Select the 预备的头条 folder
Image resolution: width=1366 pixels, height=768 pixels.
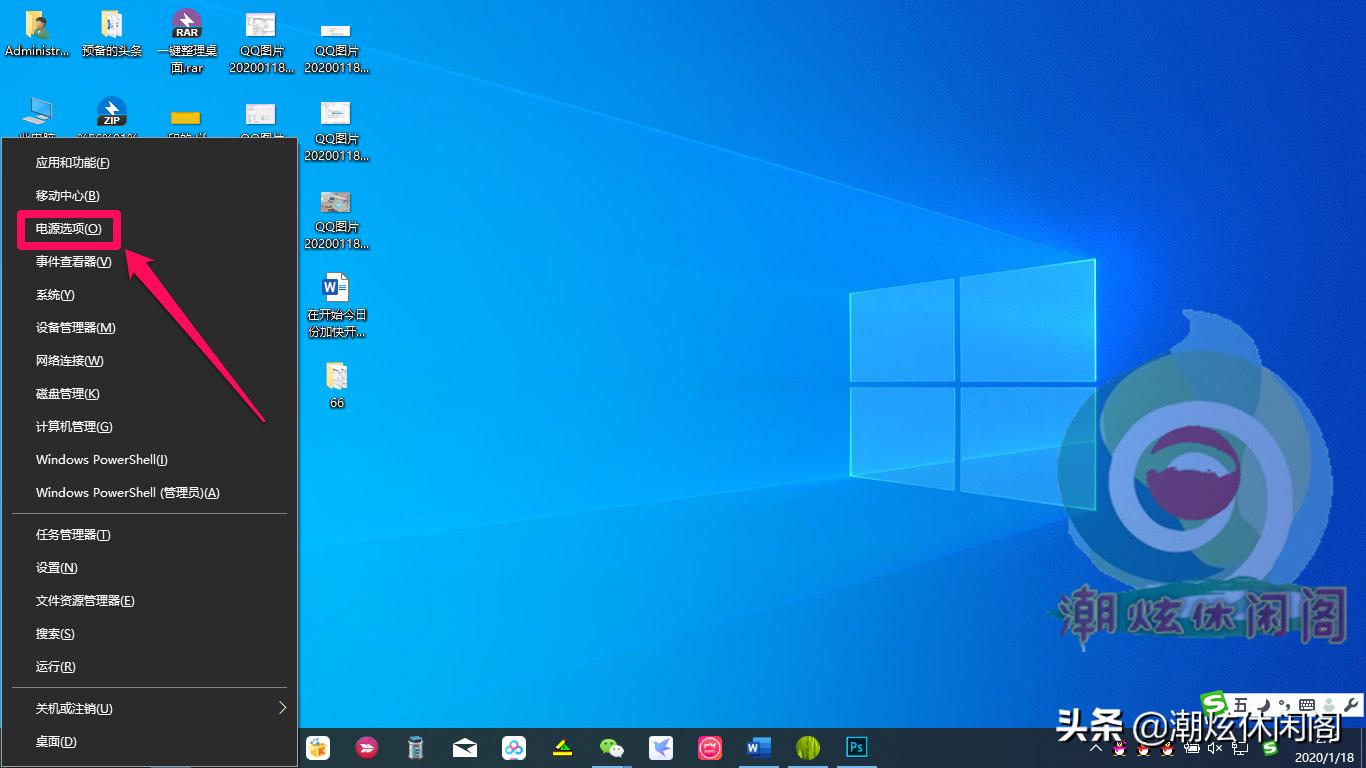point(112,33)
